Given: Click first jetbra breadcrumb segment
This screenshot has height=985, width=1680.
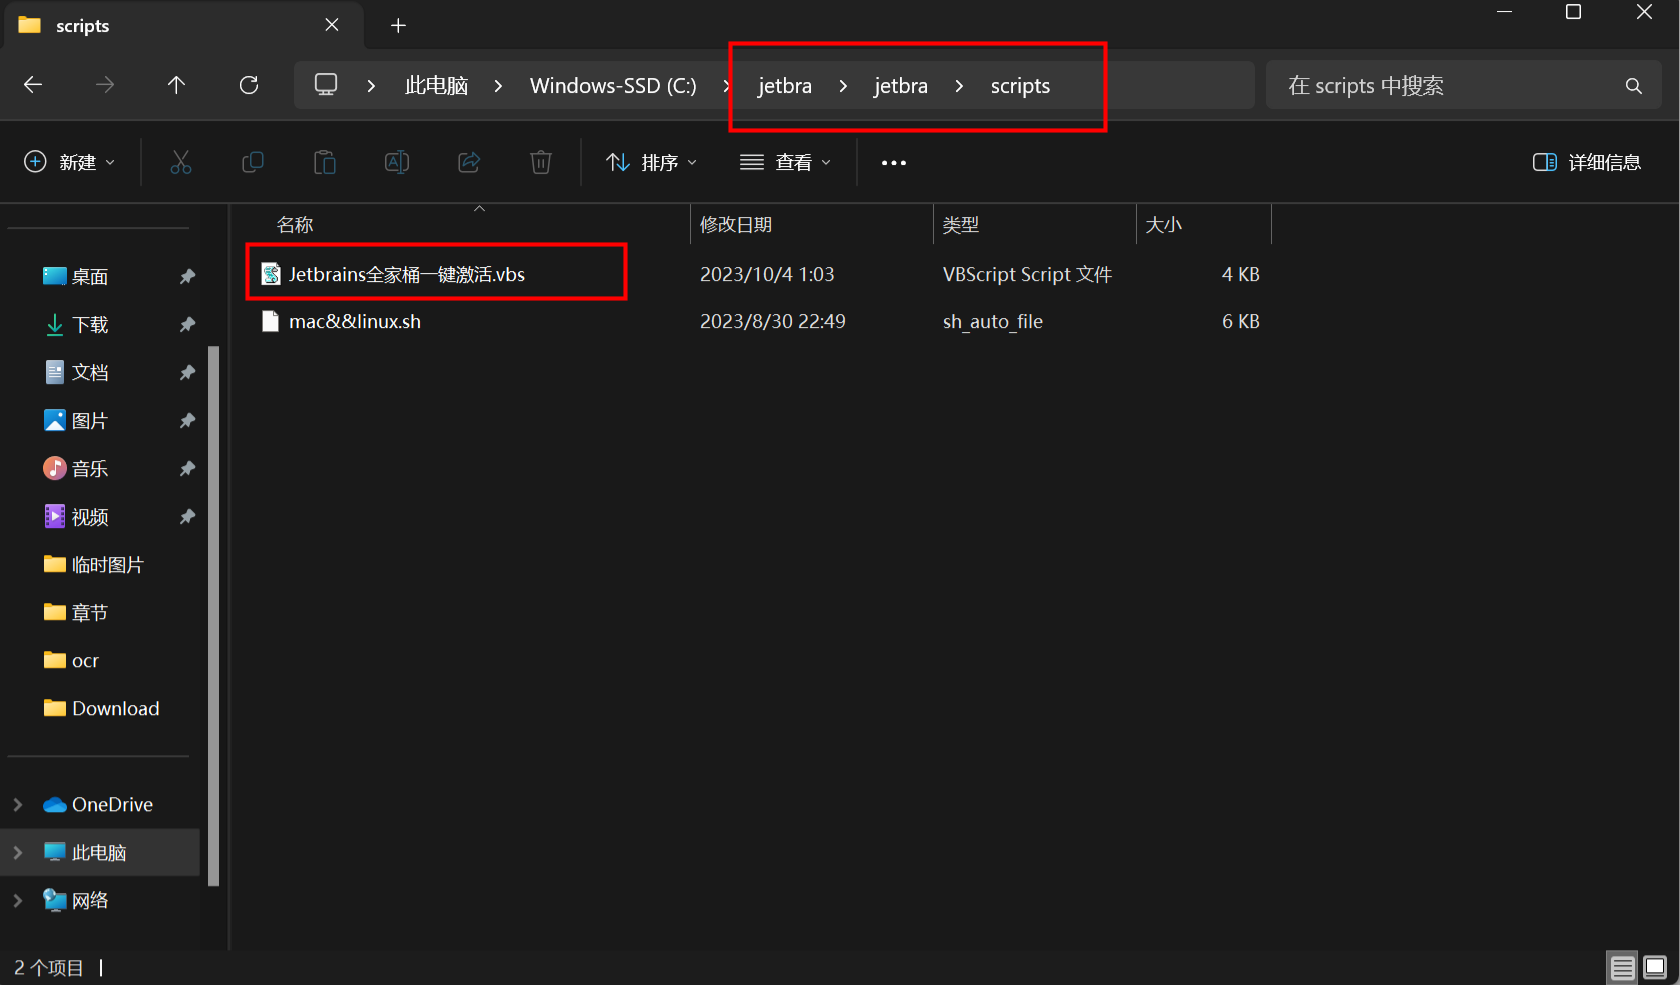Looking at the screenshot, I should coord(785,86).
